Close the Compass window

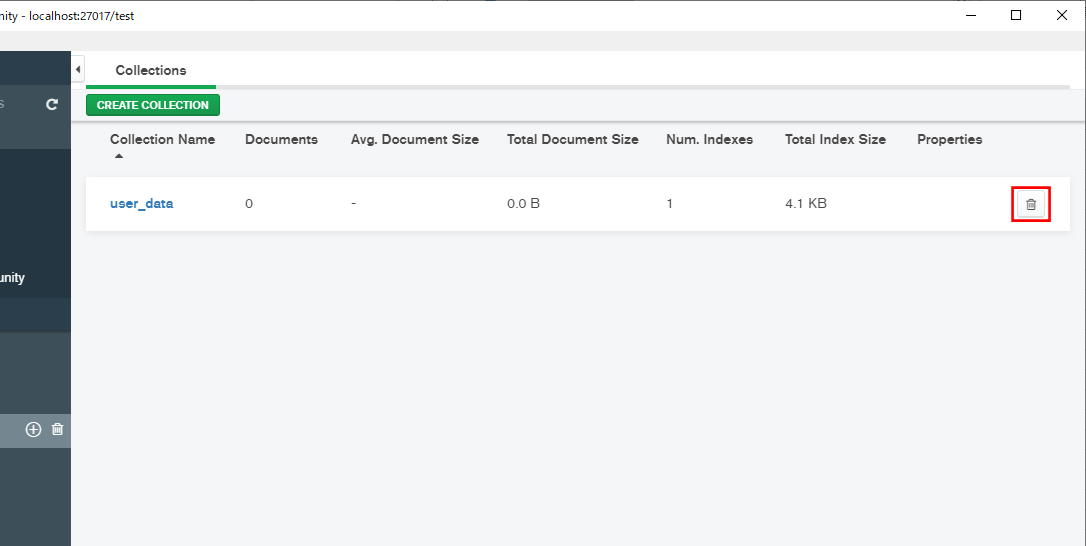[x=1062, y=15]
